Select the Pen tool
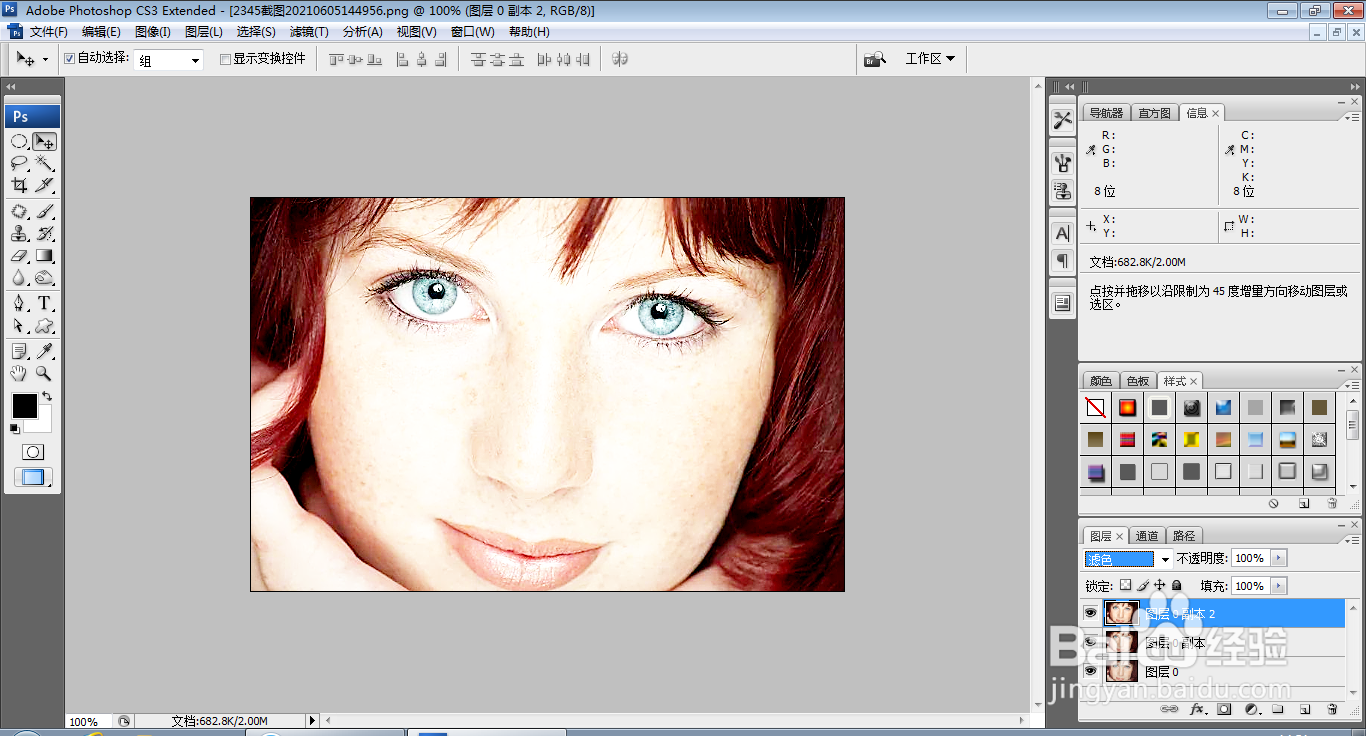The width and height of the screenshot is (1366, 736). click(19, 304)
